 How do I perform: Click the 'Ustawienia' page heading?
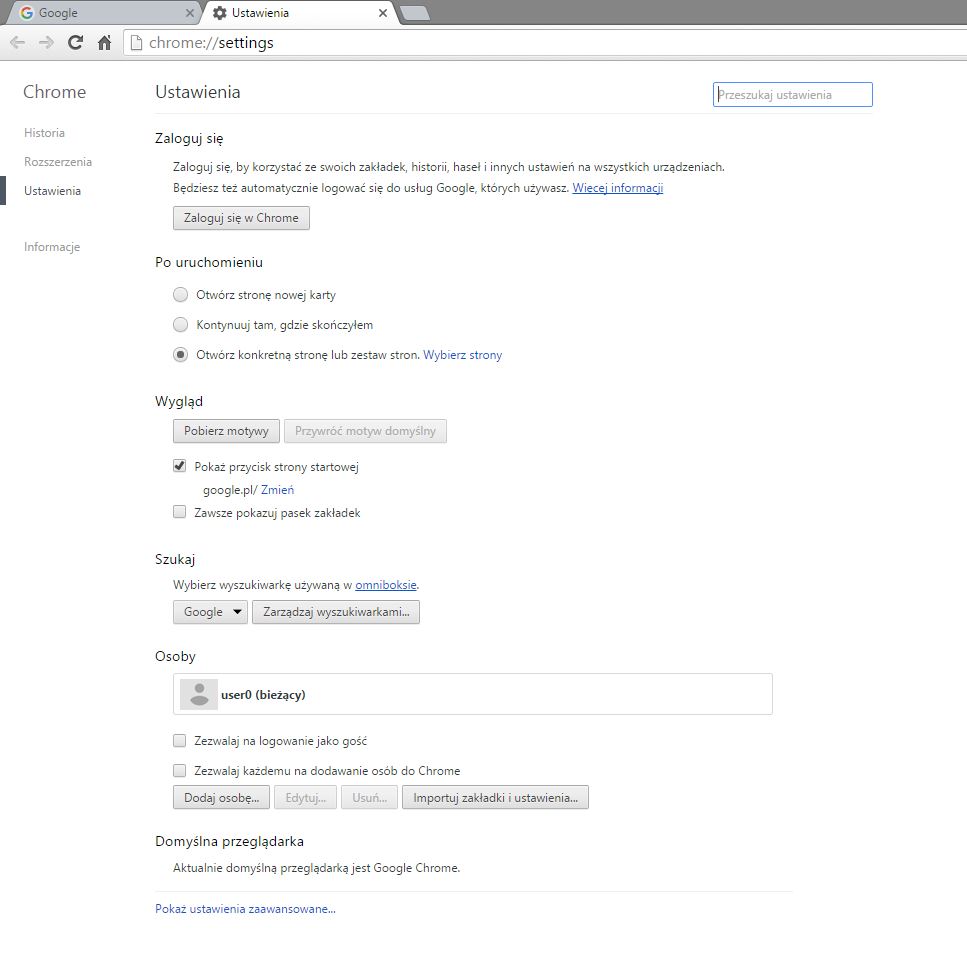[x=198, y=92]
